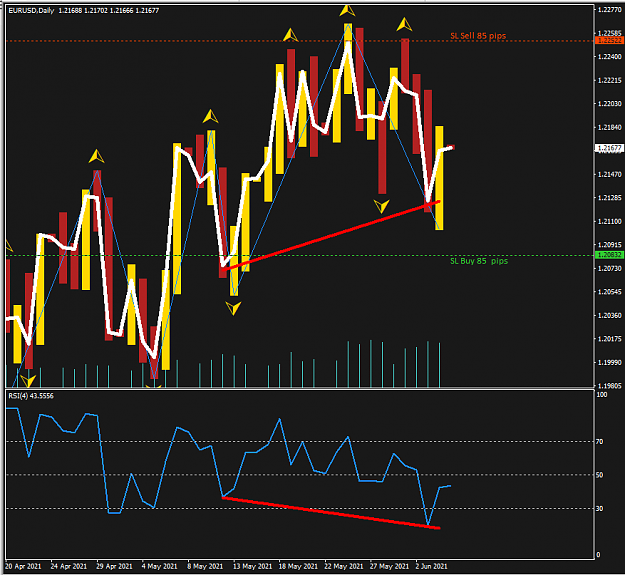Click the 1.21100 price axis label
This screenshot has width=625, height=575.
click(609, 221)
